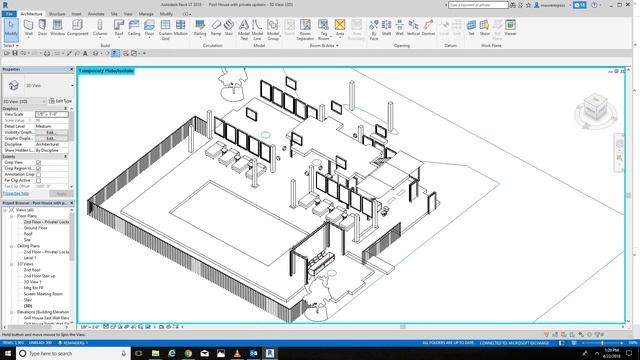Click Edit for Graphic Display Options
The image size is (640, 360).
51,138
